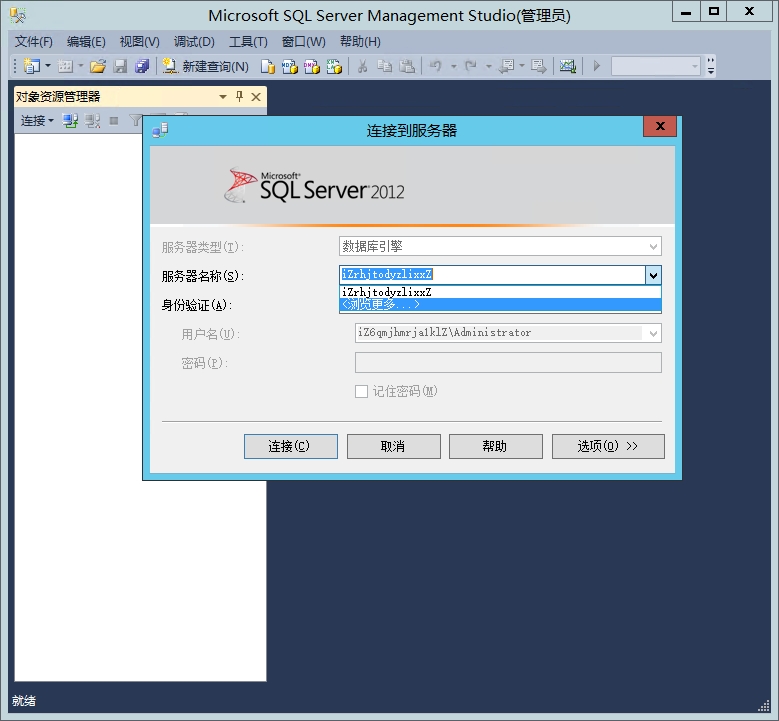Click the Save disk icon in toolbar

120,66
